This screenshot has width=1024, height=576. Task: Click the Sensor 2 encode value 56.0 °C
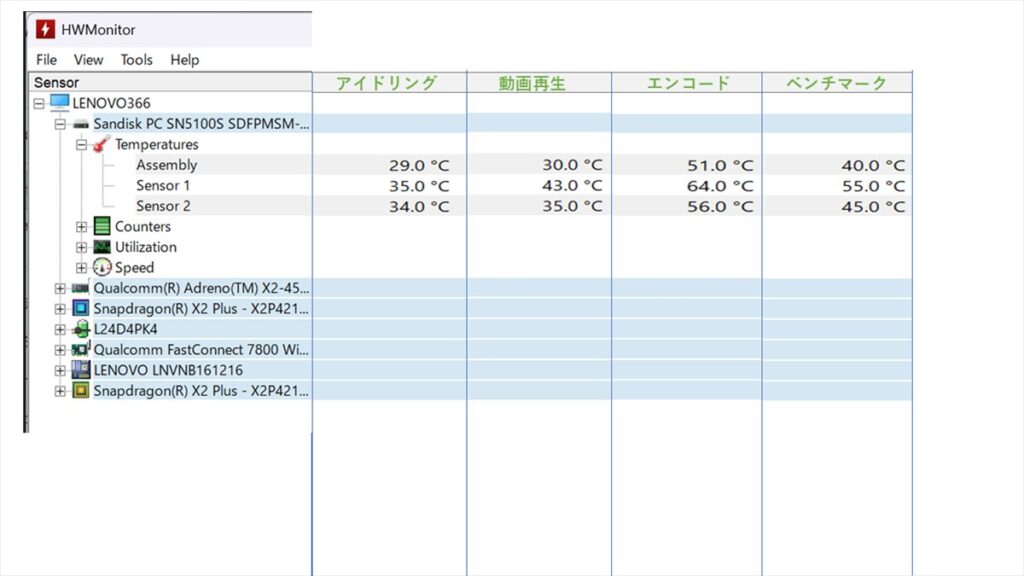pyautogui.click(x=720, y=206)
